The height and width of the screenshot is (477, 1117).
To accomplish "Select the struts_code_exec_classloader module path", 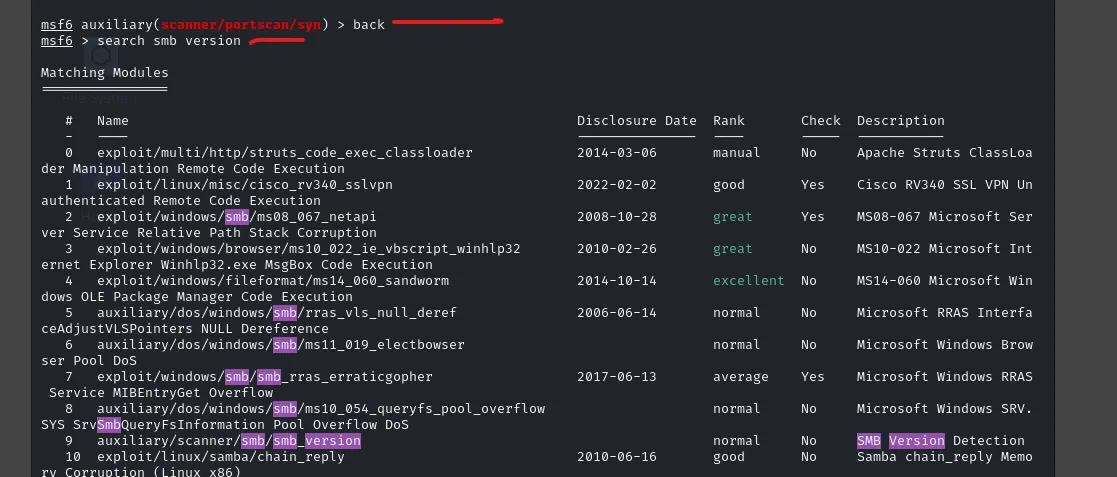I will tap(285, 152).
